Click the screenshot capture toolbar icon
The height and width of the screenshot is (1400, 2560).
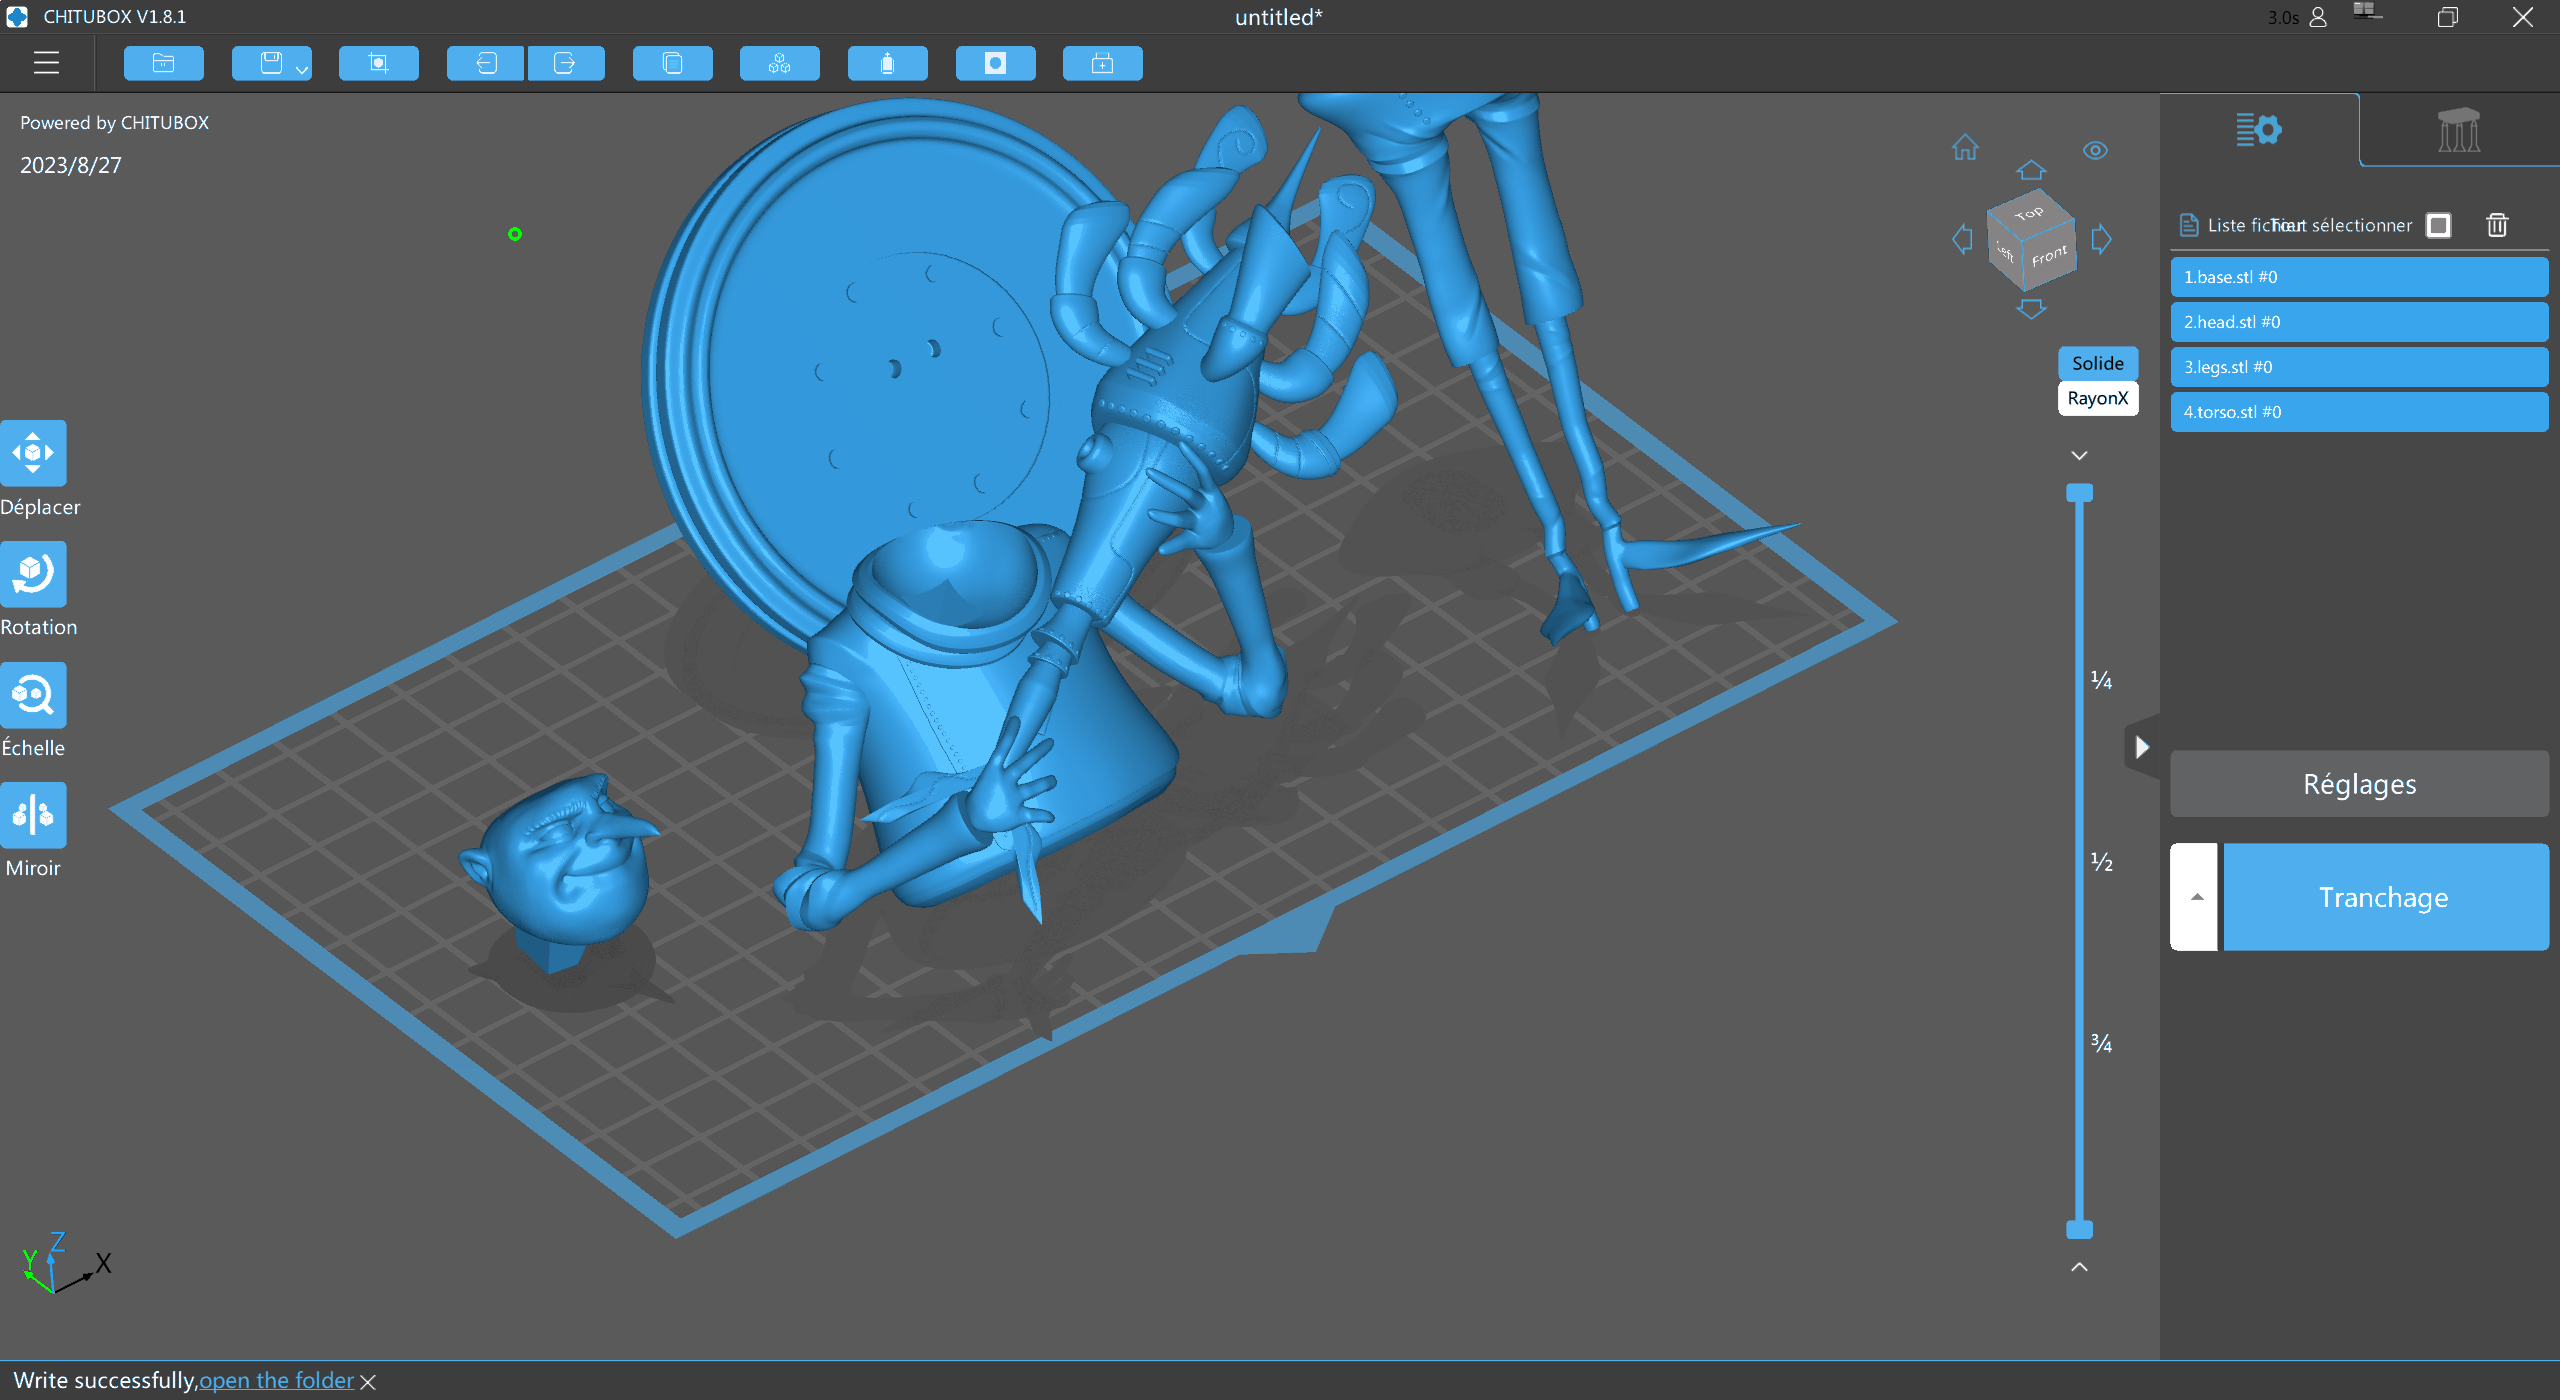click(378, 63)
